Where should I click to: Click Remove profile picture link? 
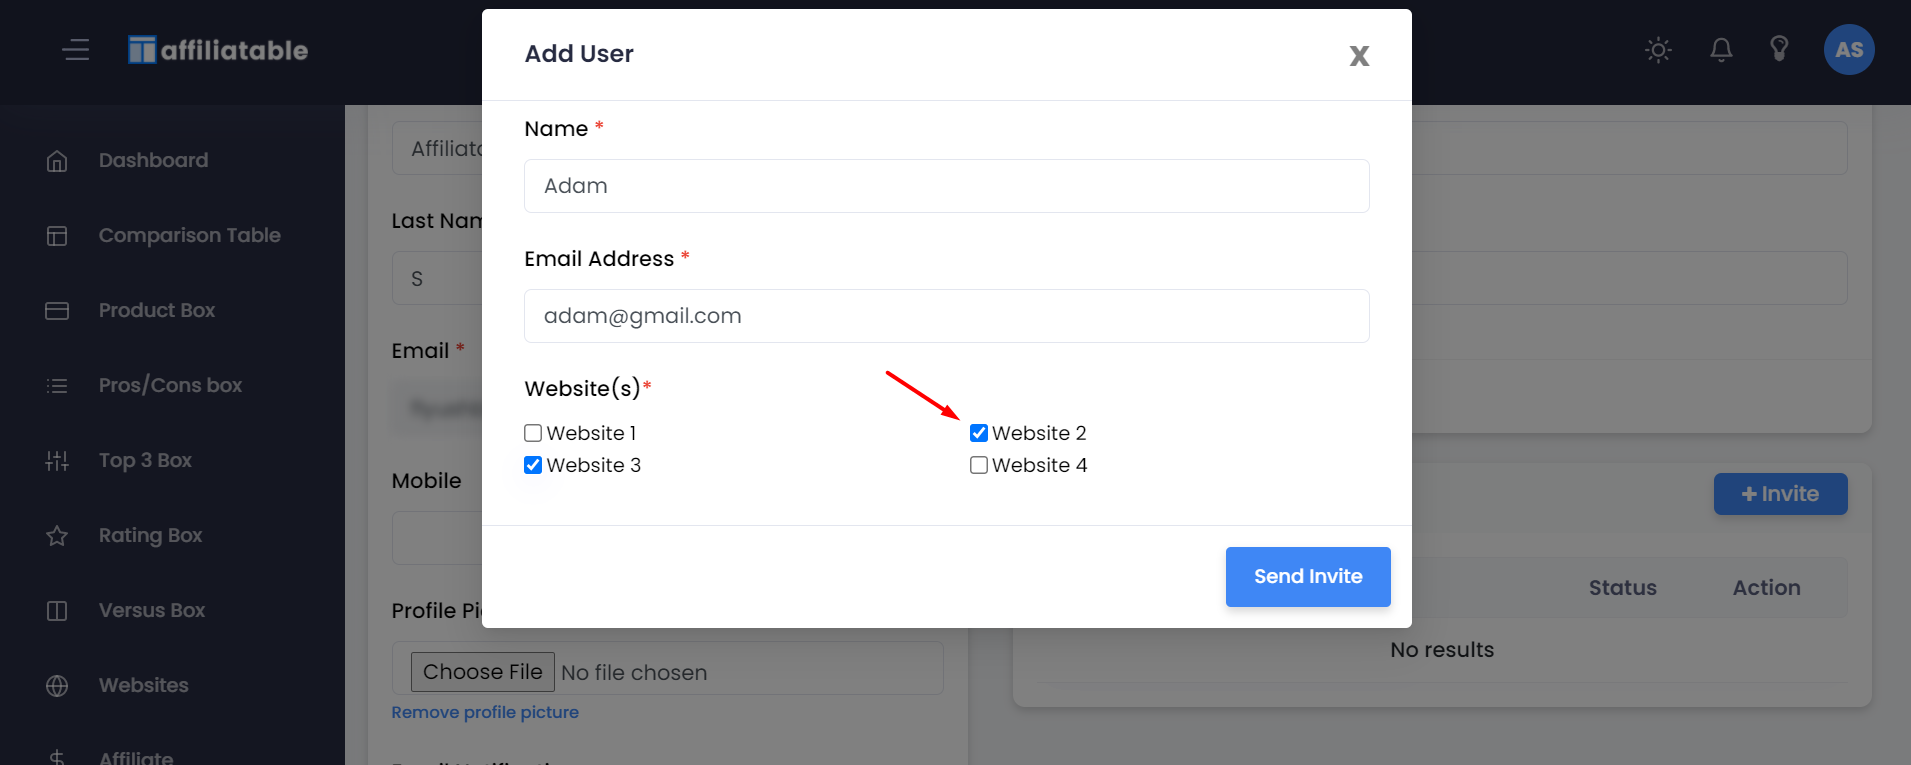pos(485,712)
